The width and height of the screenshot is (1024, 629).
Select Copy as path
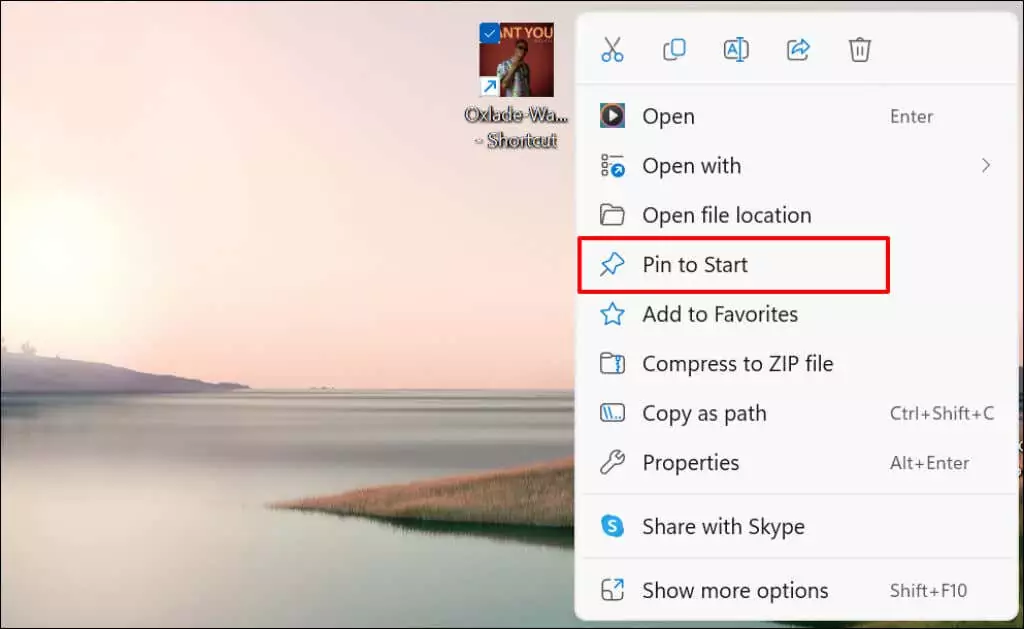[x=796, y=413]
